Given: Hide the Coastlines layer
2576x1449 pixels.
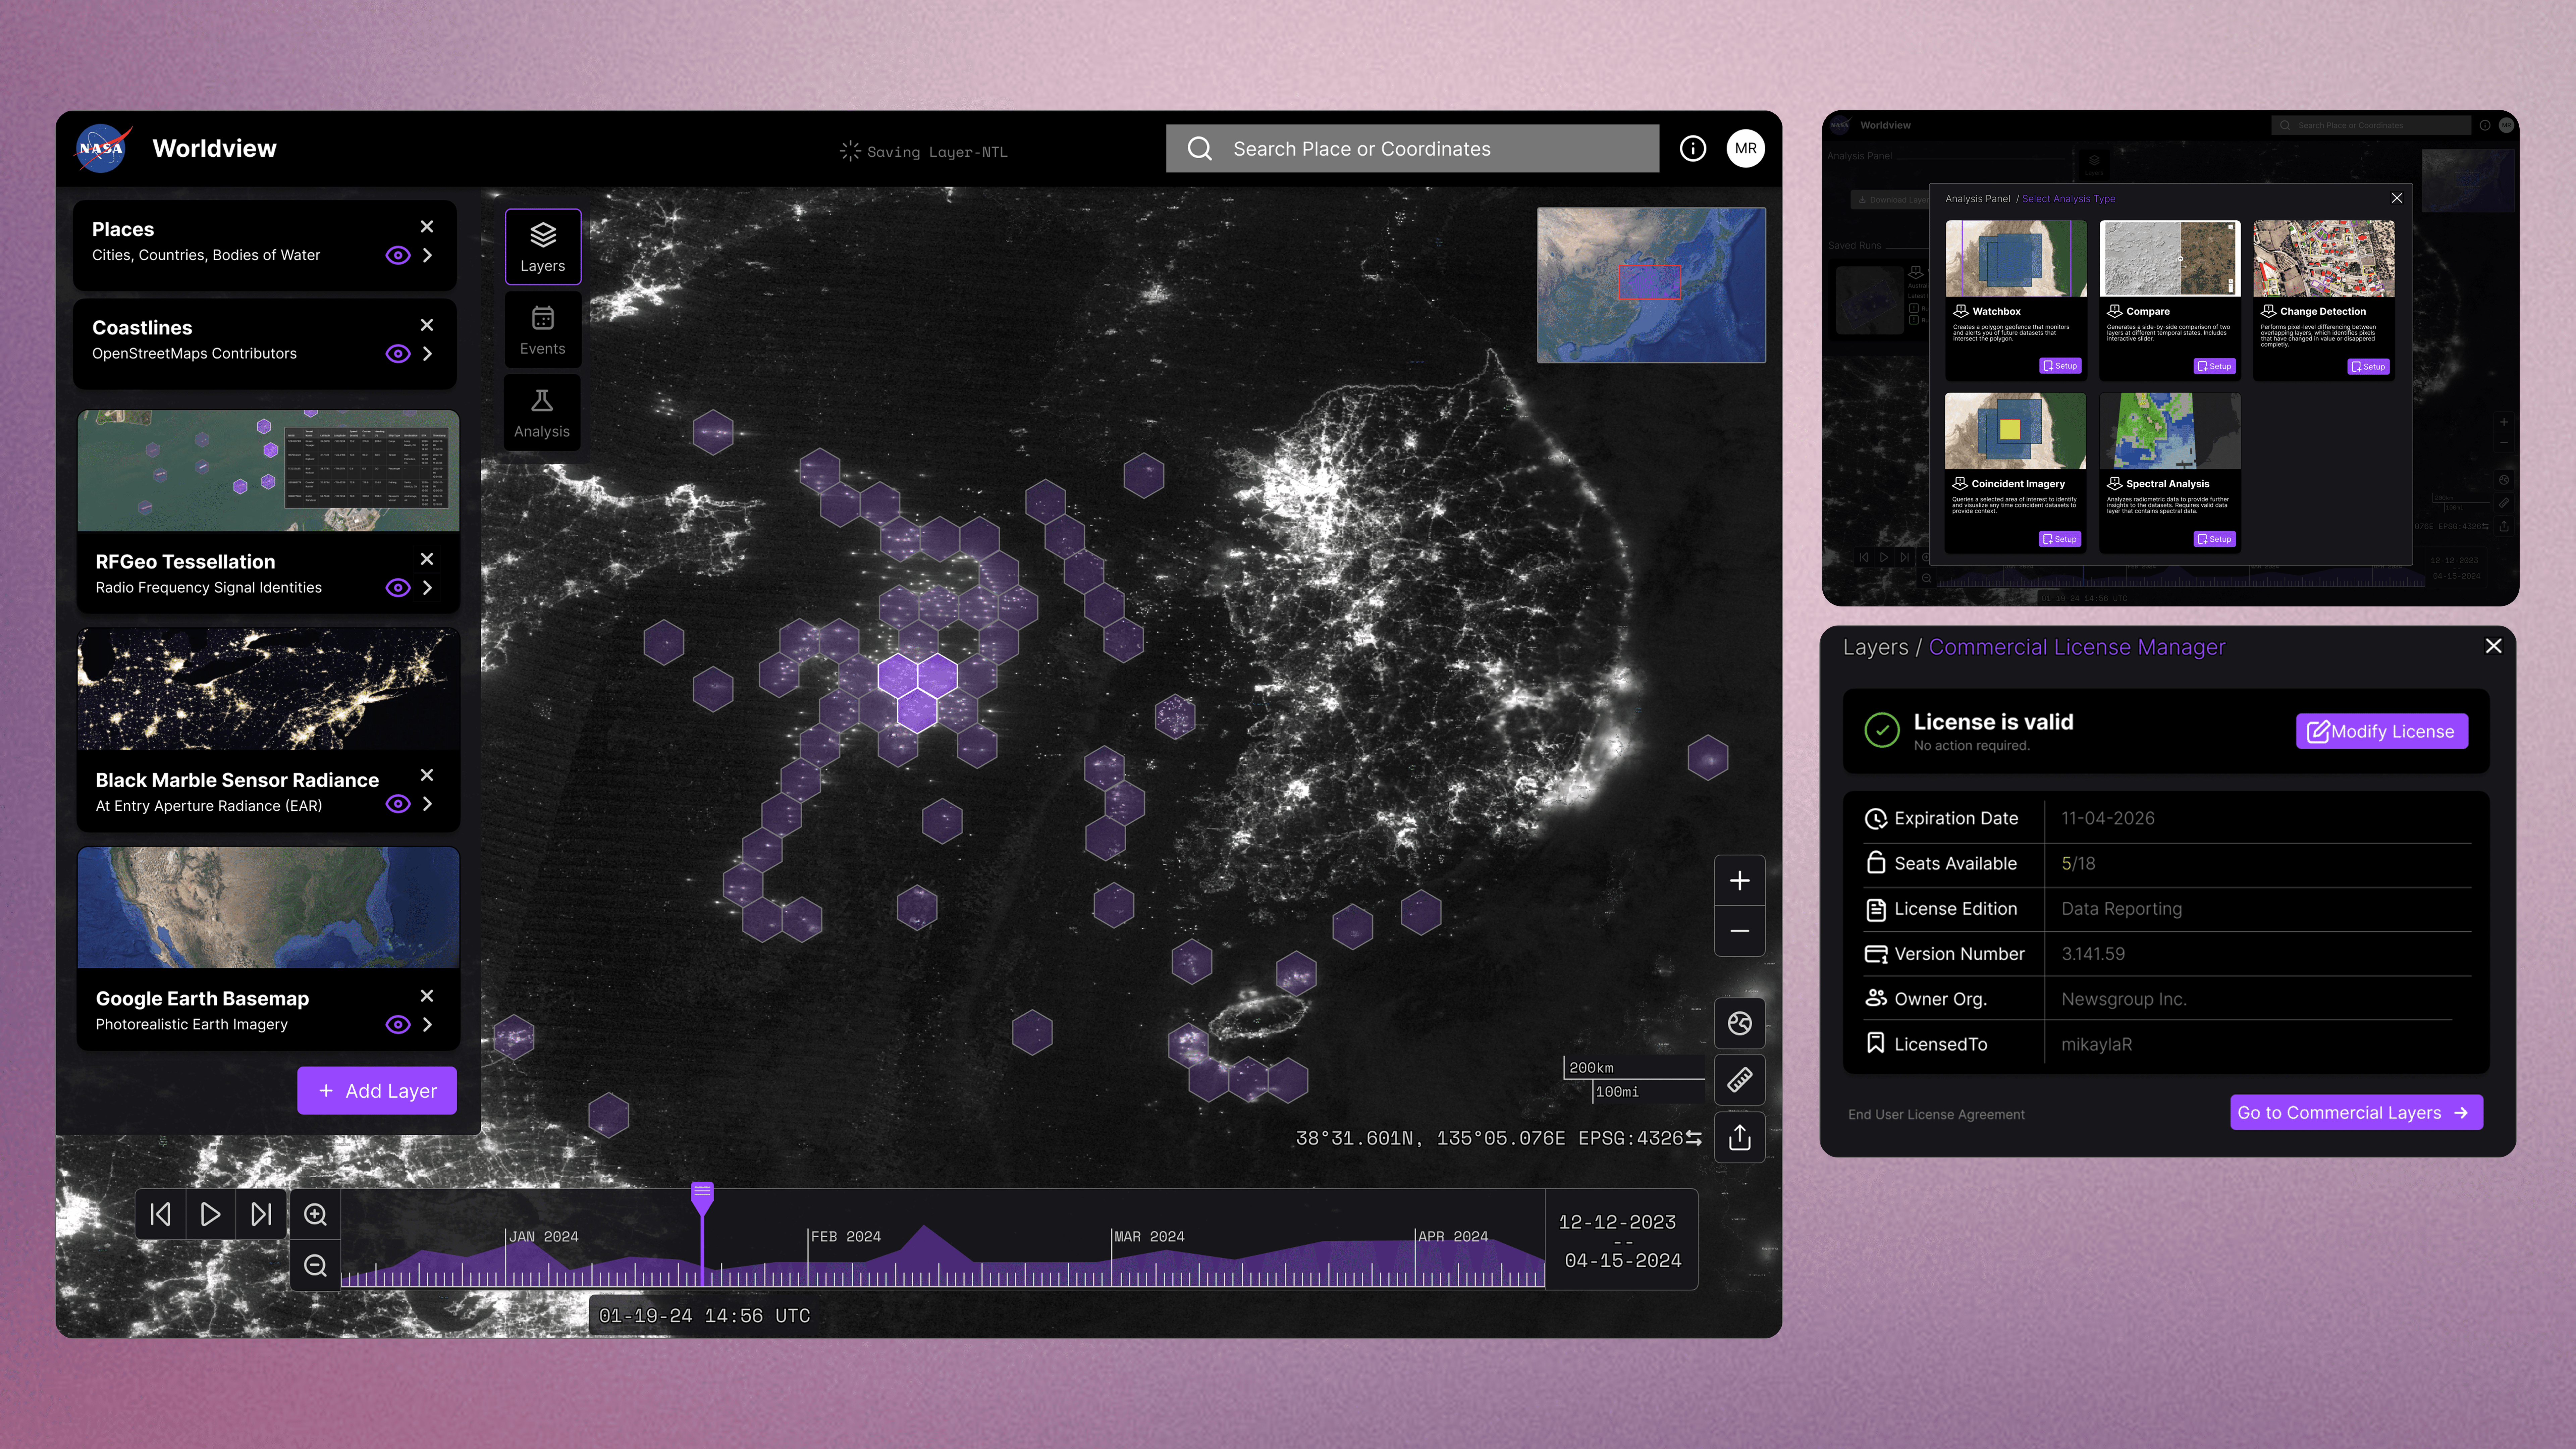Looking at the screenshot, I should point(398,353).
